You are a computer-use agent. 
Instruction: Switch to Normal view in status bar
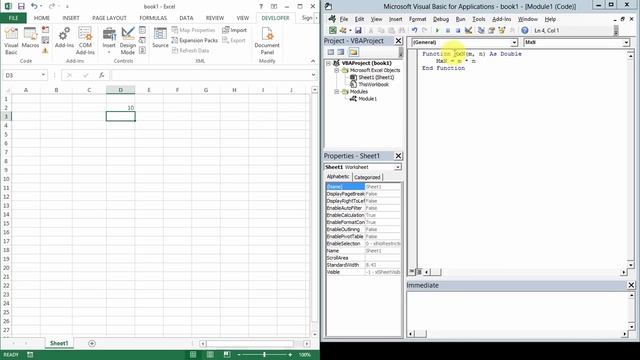click(x=193, y=355)
